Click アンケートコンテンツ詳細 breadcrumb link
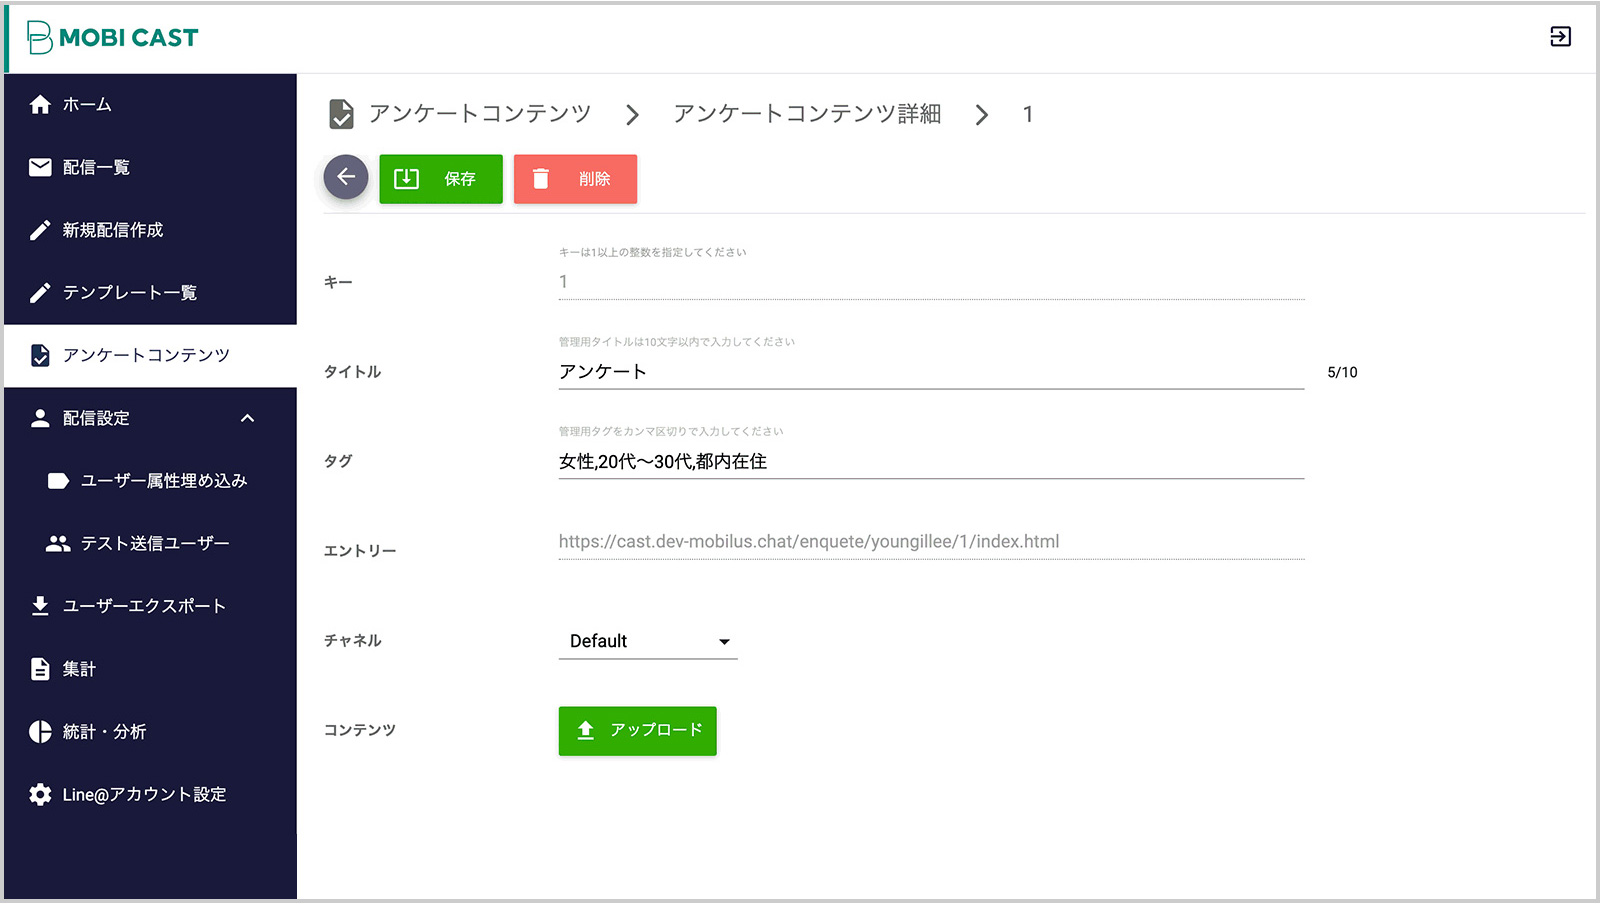 tap(807, 114)
